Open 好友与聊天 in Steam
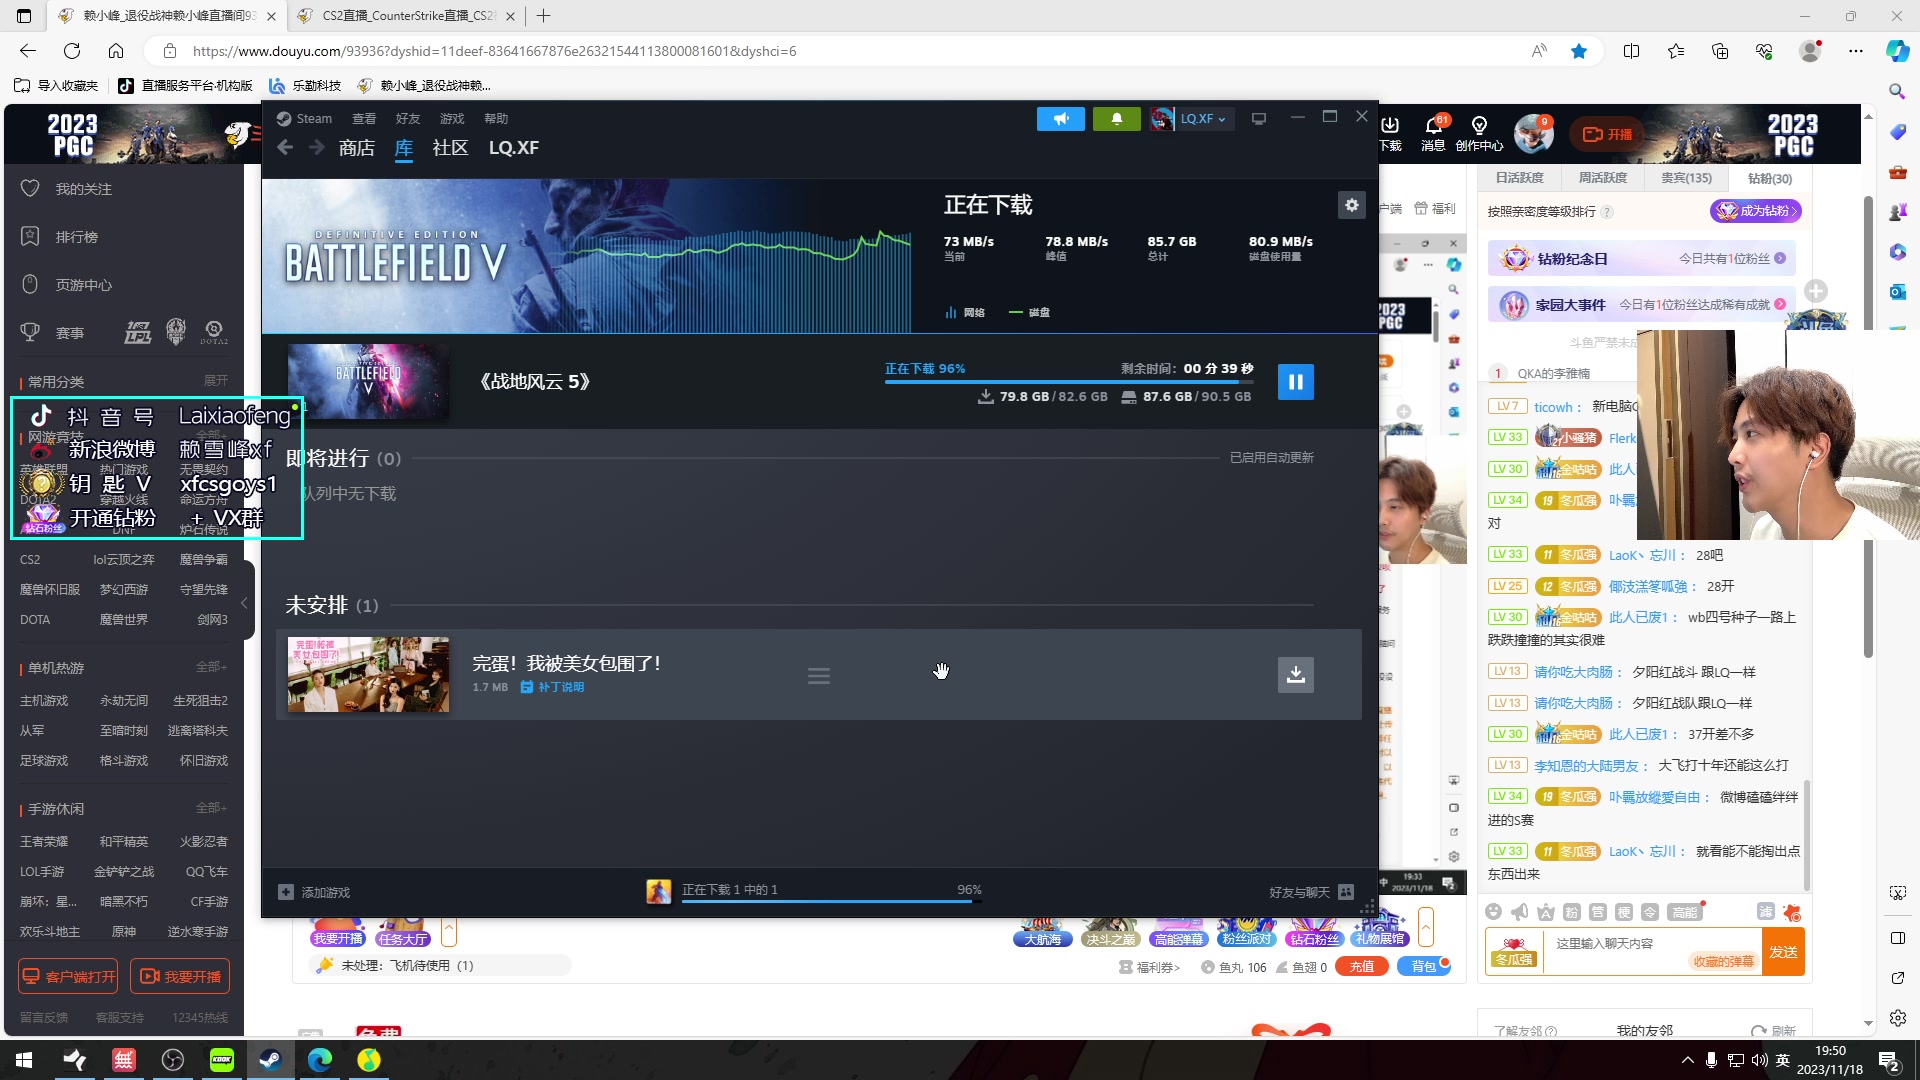 click(1311, 892)
